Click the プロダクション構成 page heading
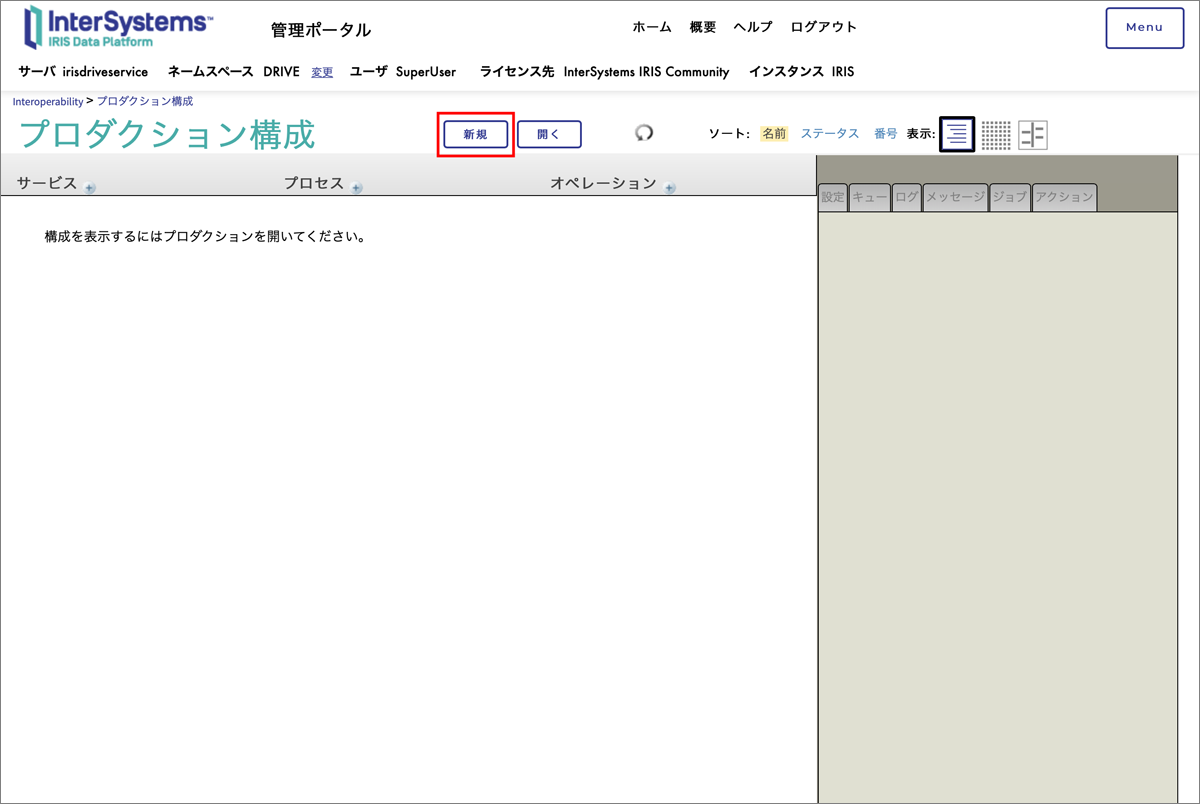 167,134
